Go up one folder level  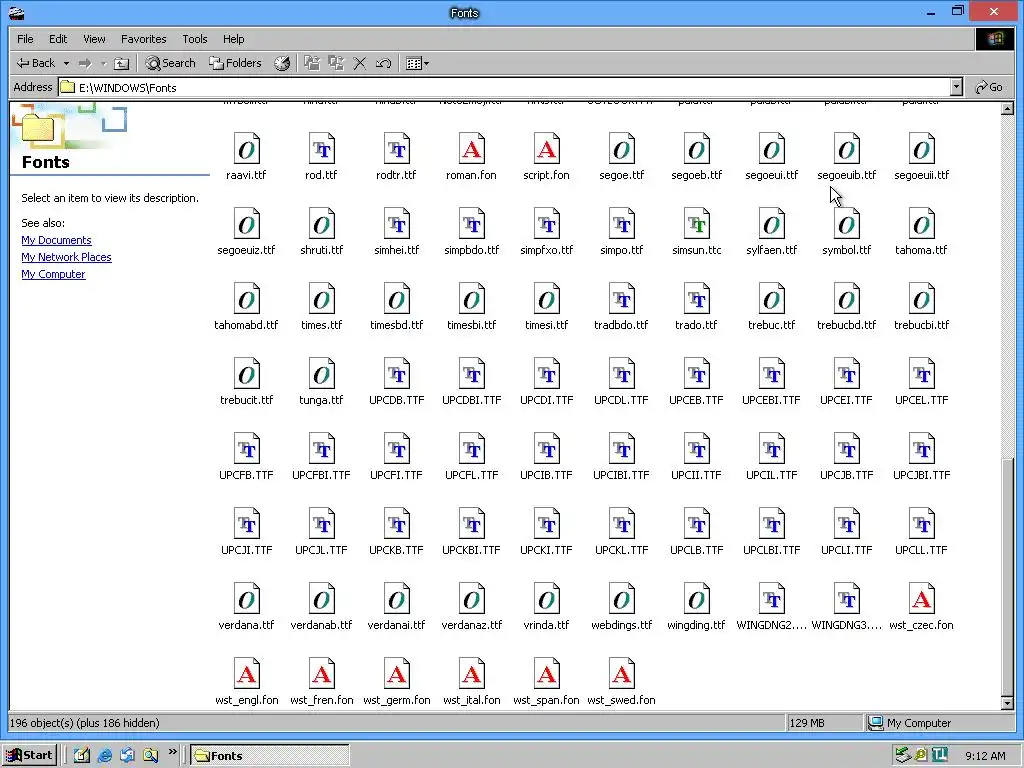[x=121, y=63]
